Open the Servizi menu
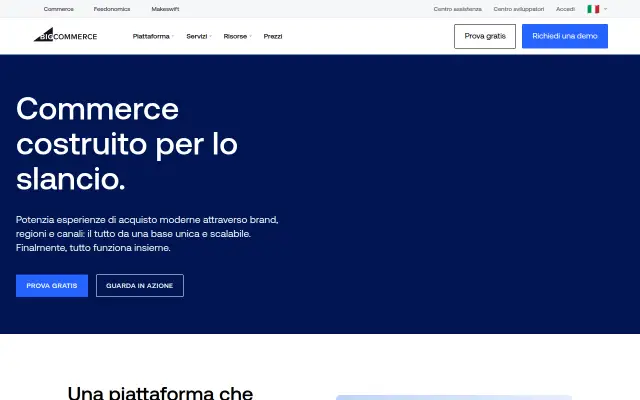Viewport: 640px width, 400px height. (199, 36)
